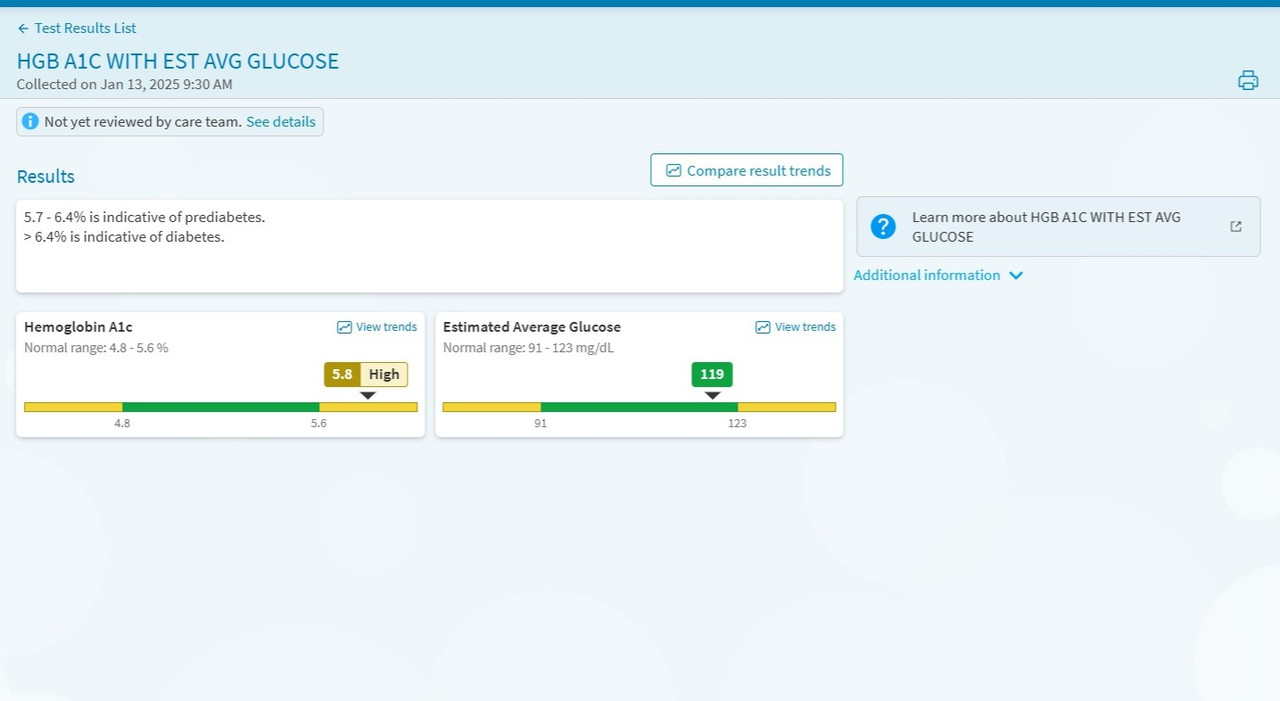Click the blue info icon beside review notice
This screenshot has height=701, width=1280.
(30, 121)
